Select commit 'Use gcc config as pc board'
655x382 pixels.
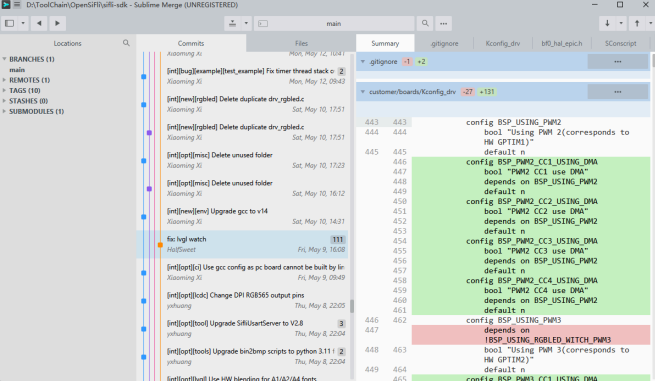click(x=243, y=272)
